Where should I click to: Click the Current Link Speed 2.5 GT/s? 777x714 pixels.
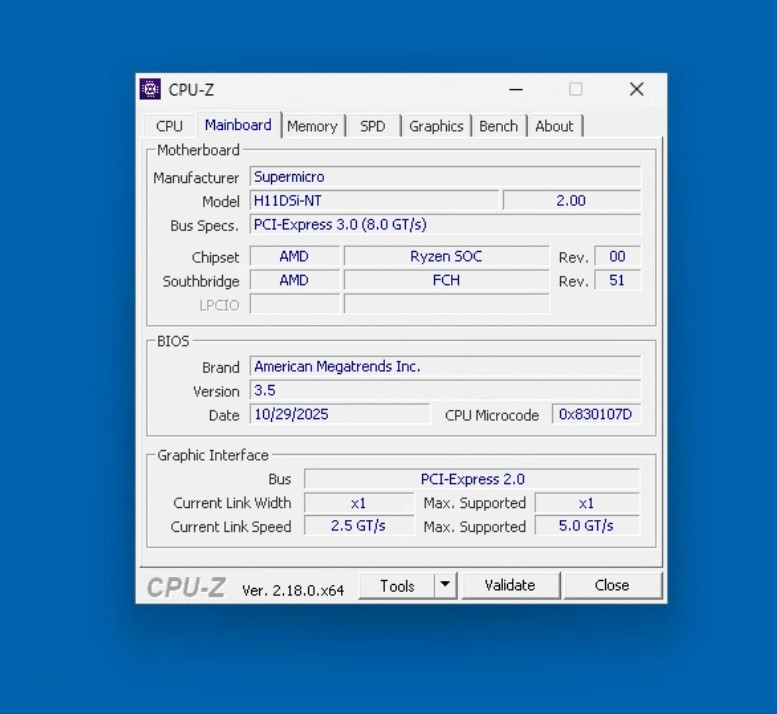358,526
